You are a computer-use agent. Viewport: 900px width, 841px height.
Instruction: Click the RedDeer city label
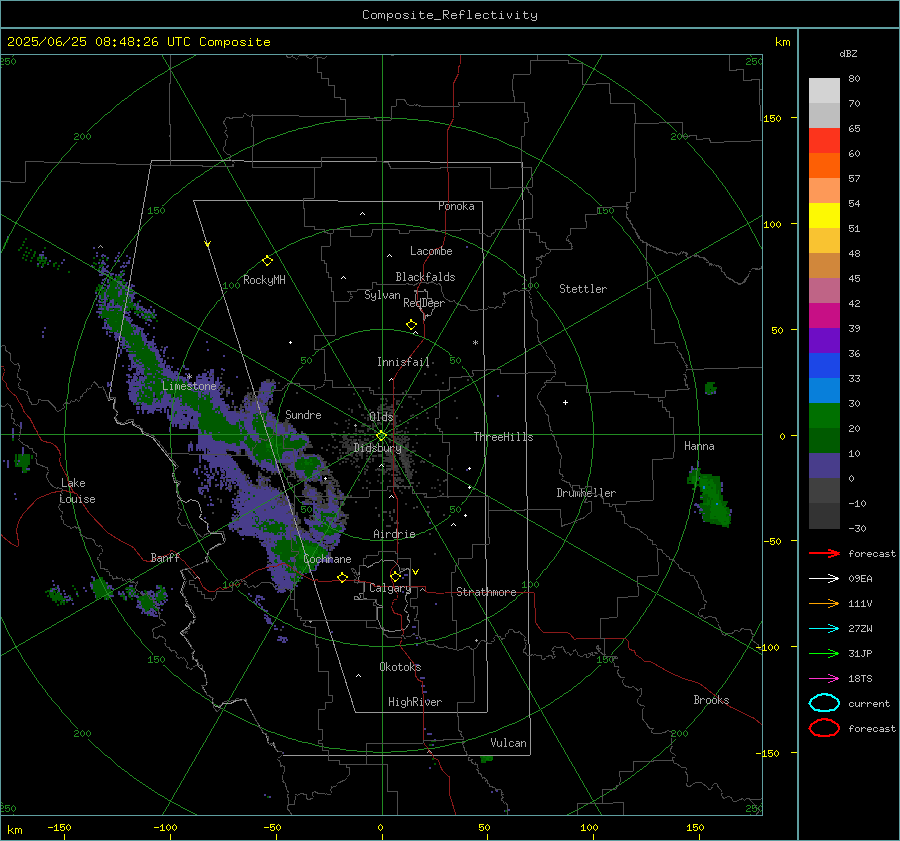tap(424, 303)
